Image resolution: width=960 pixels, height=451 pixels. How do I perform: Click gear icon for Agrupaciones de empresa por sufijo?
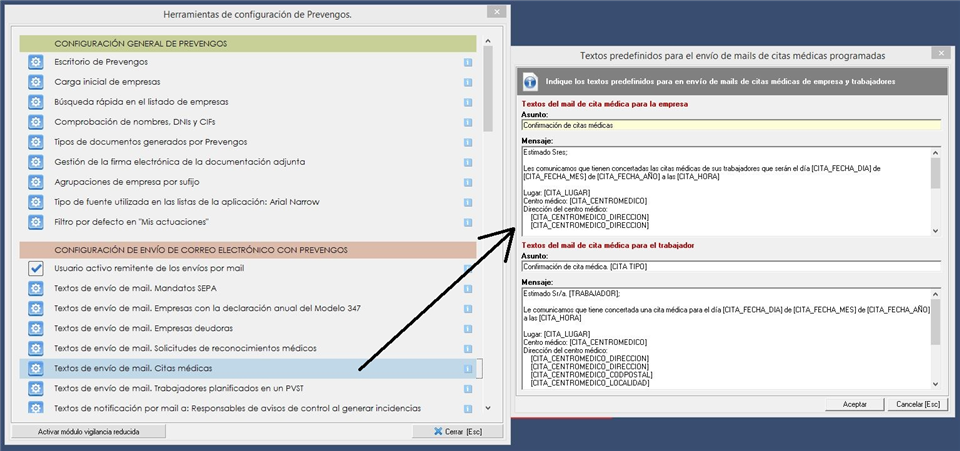click(36, 182)
